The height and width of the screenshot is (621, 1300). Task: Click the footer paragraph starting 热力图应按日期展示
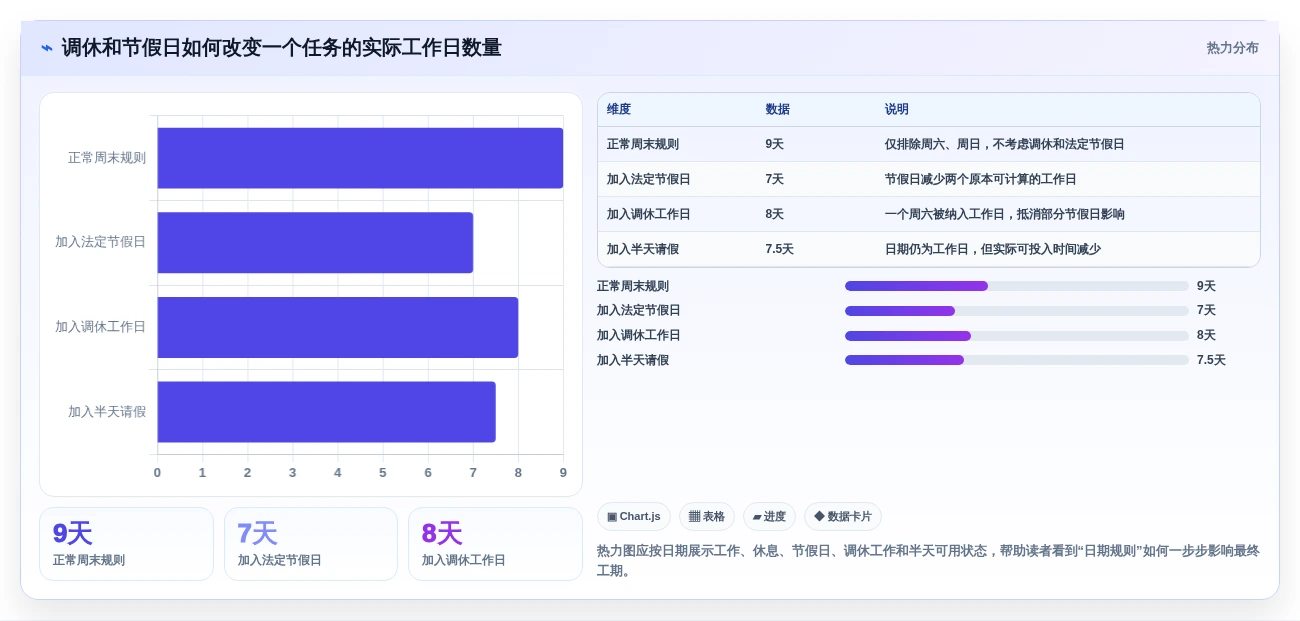[928, 560]
